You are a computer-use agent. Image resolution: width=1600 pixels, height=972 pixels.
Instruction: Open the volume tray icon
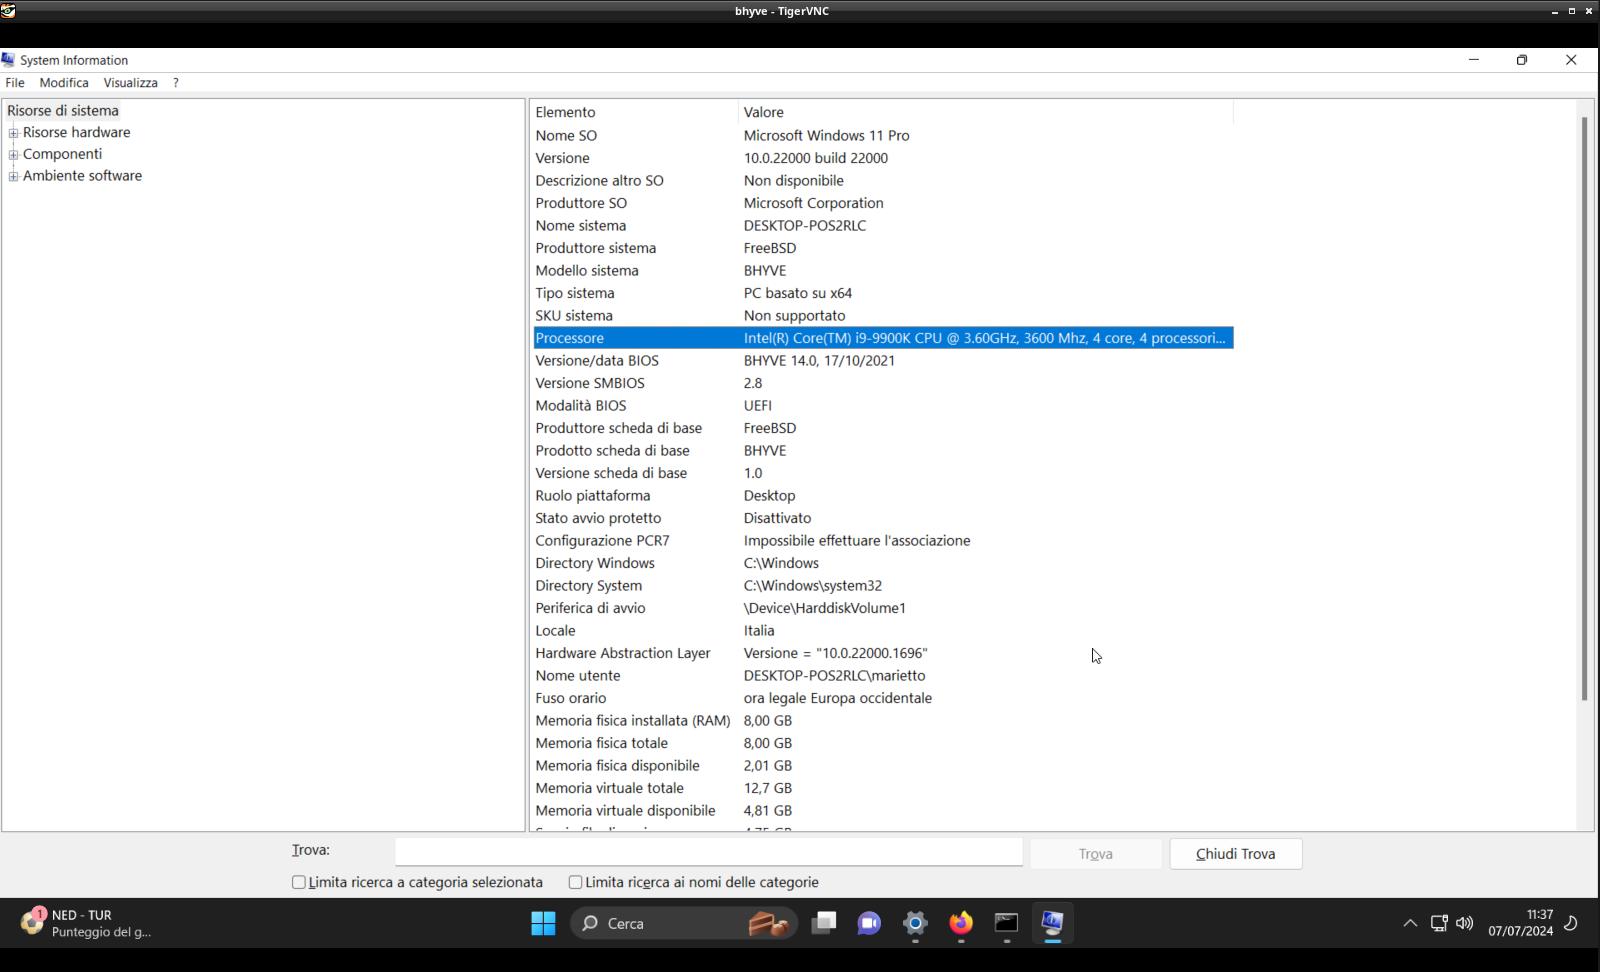(1465, 923)
